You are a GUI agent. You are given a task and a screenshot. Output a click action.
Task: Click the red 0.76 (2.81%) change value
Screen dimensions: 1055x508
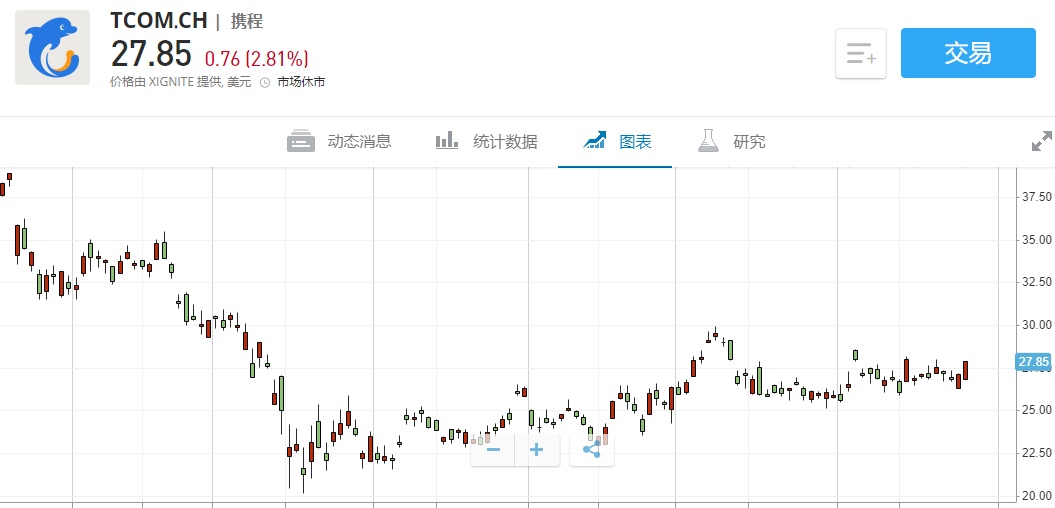(x=257, y=58)
